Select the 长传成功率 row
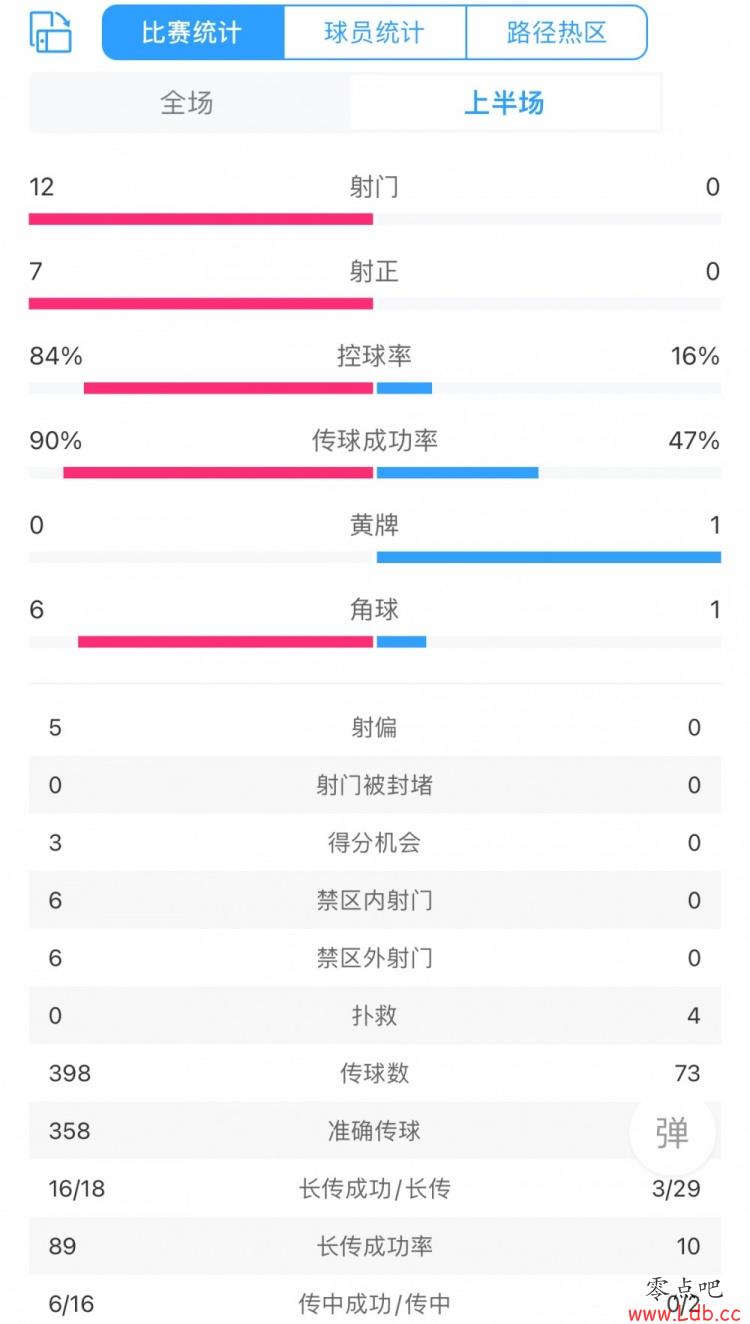Image resolution: width=750 pixels, height=1324 pixels. point(375,1247)
